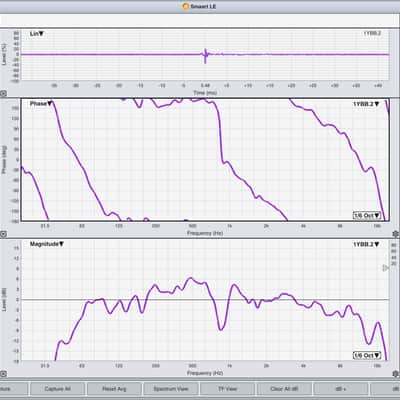Click coherence threshold triangle marker on magnitude plot
This screenshot has width=400, height=400.
point(385,268)
